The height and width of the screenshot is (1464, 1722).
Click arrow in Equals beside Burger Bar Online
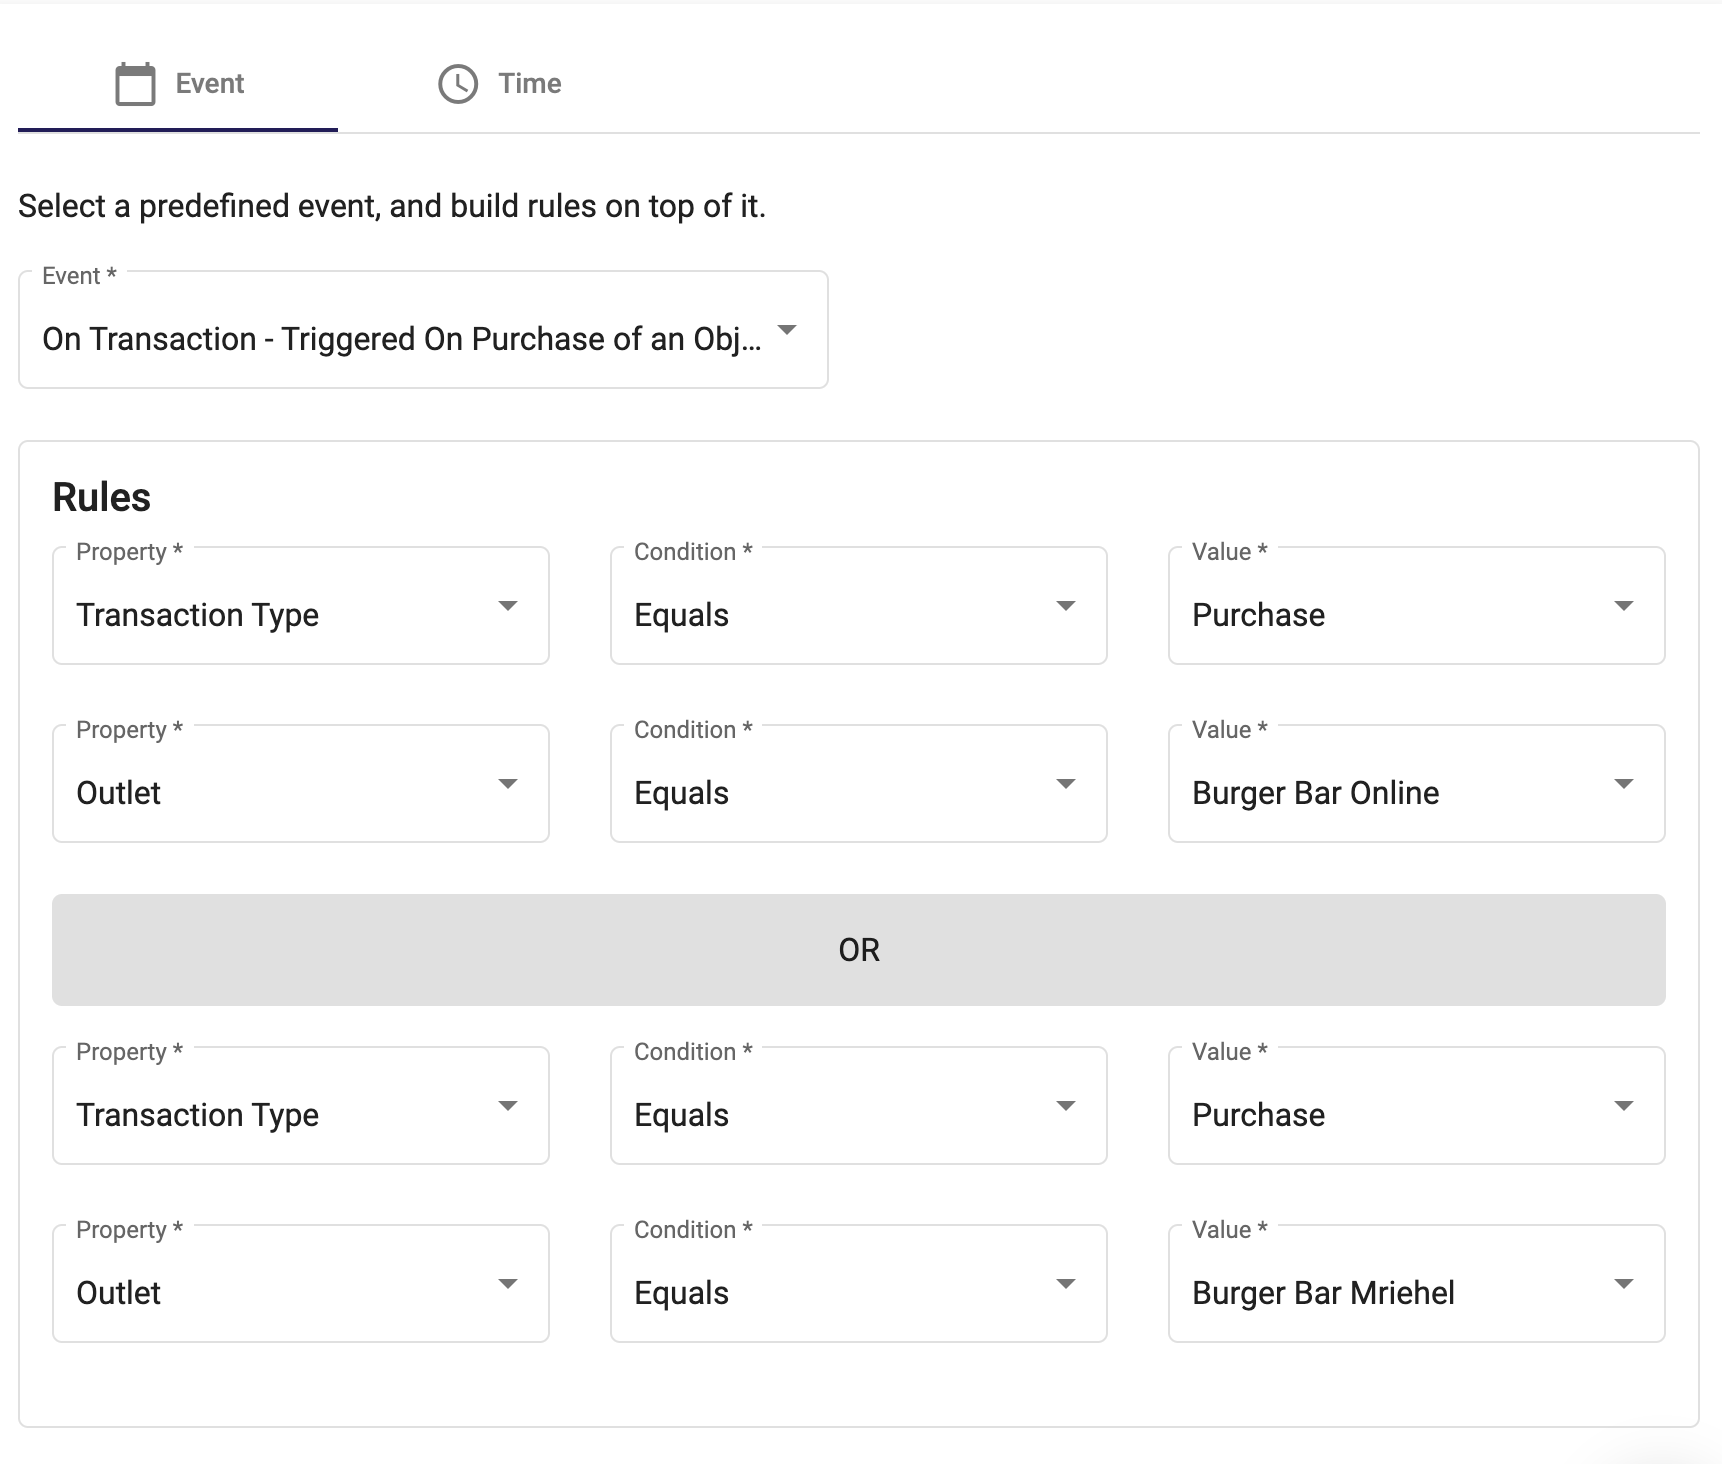pos(1066,784)
